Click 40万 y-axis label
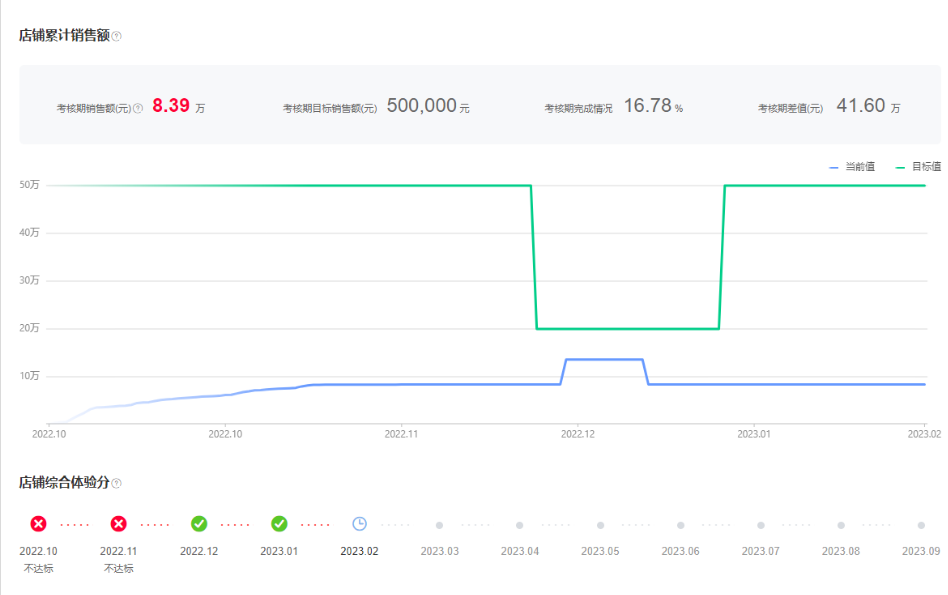Viewport: 948px width, 595px height. [29, 233]
